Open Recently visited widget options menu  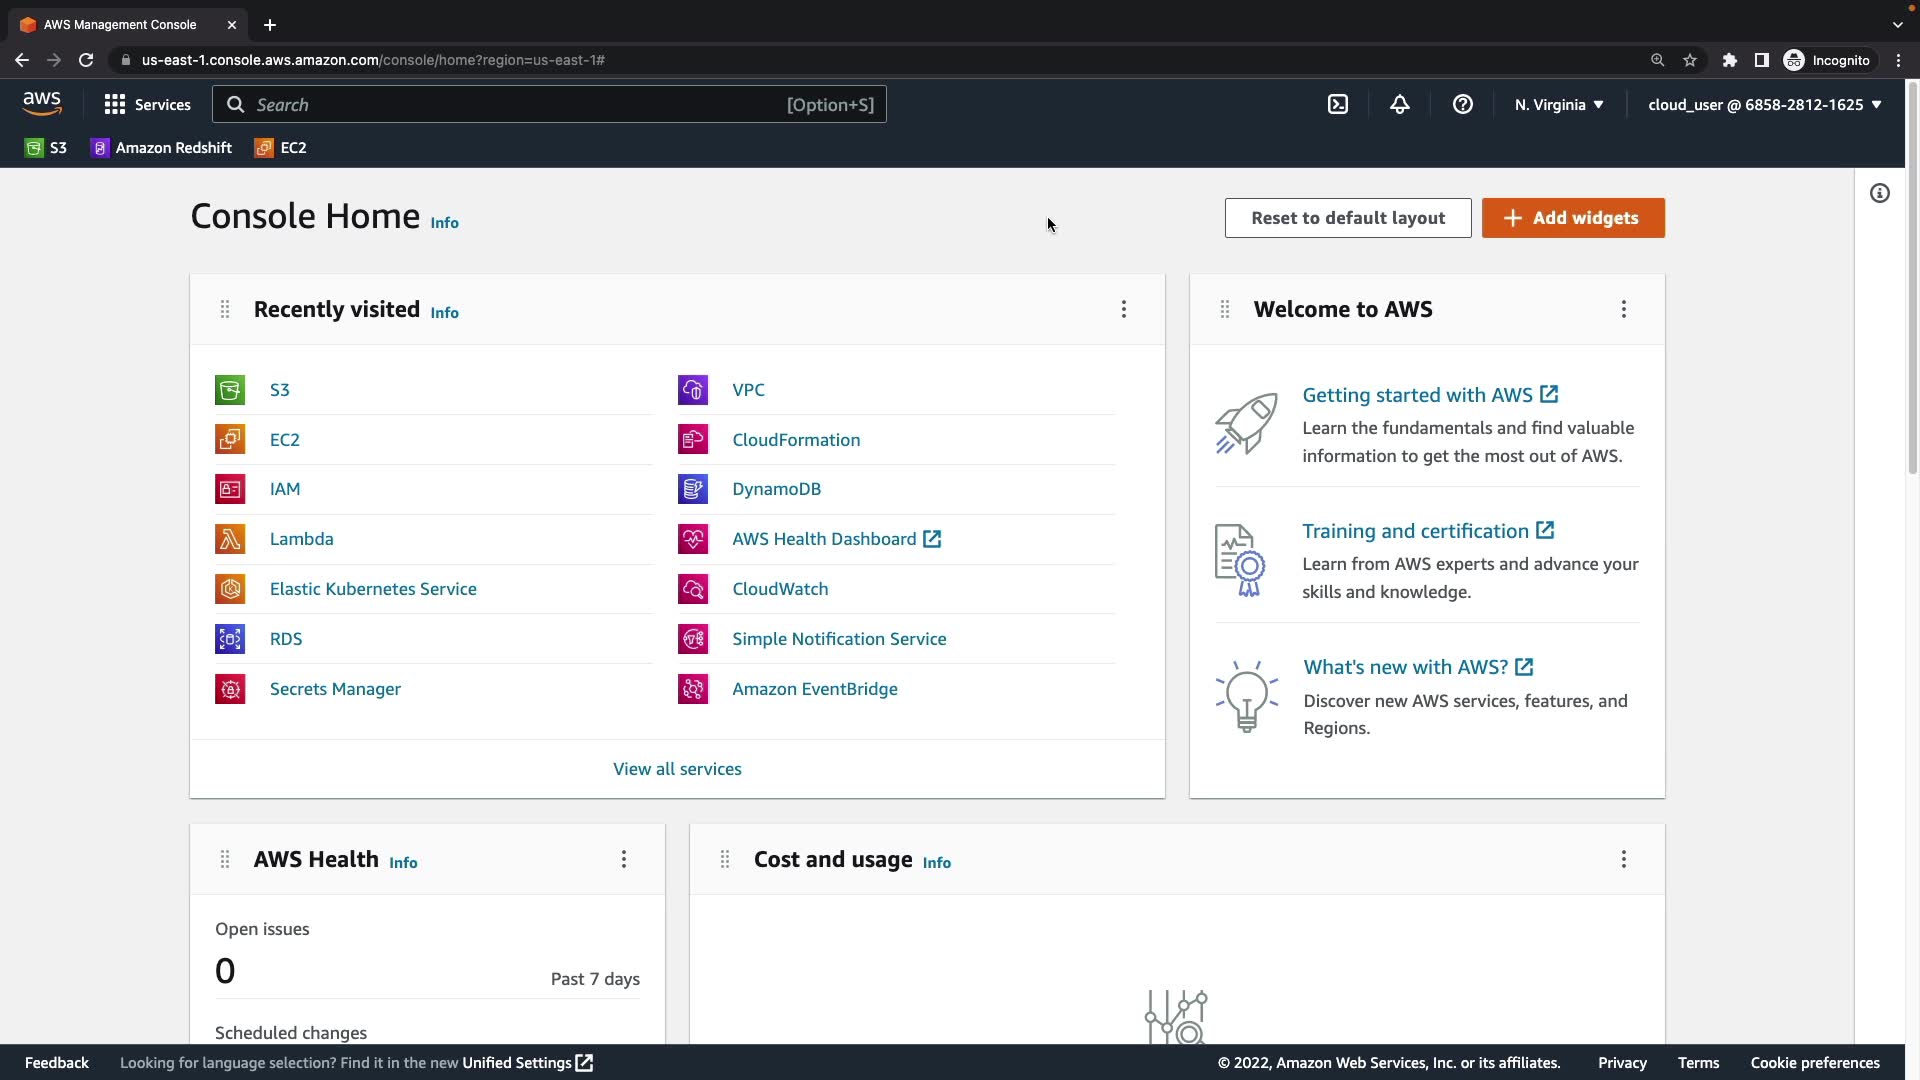pyautogui.click(x=1124, y=309)
